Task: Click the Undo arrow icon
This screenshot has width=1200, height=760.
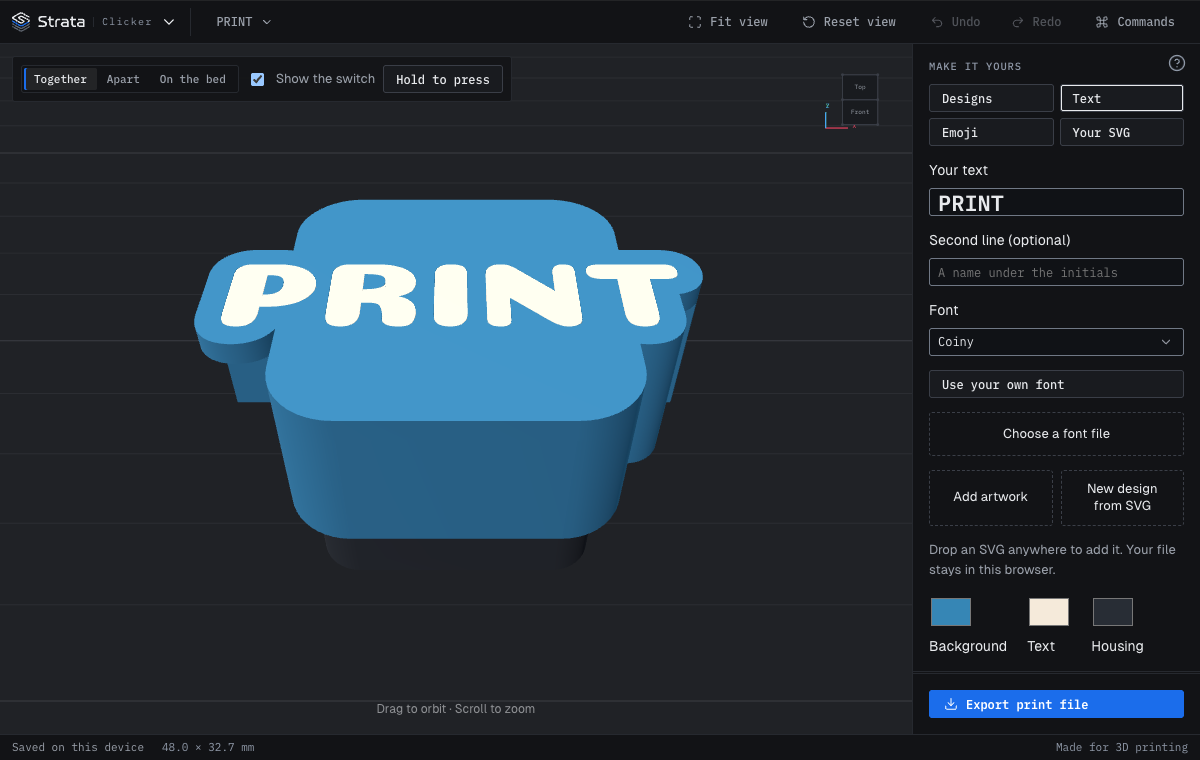Action: [937, 22]
